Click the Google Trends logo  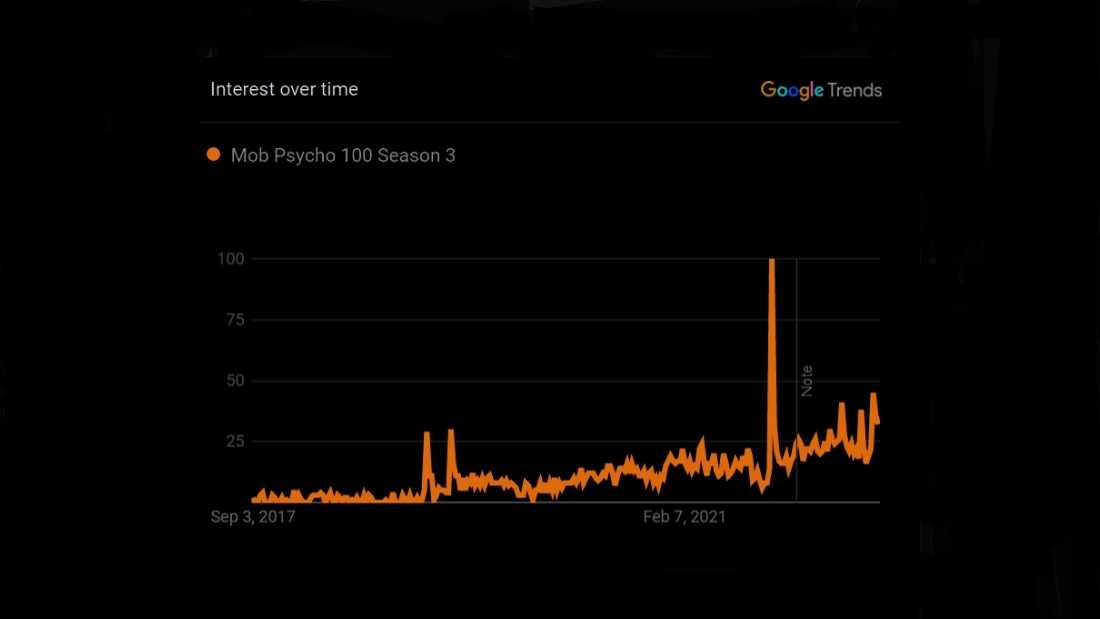click(x=821, y=90)
